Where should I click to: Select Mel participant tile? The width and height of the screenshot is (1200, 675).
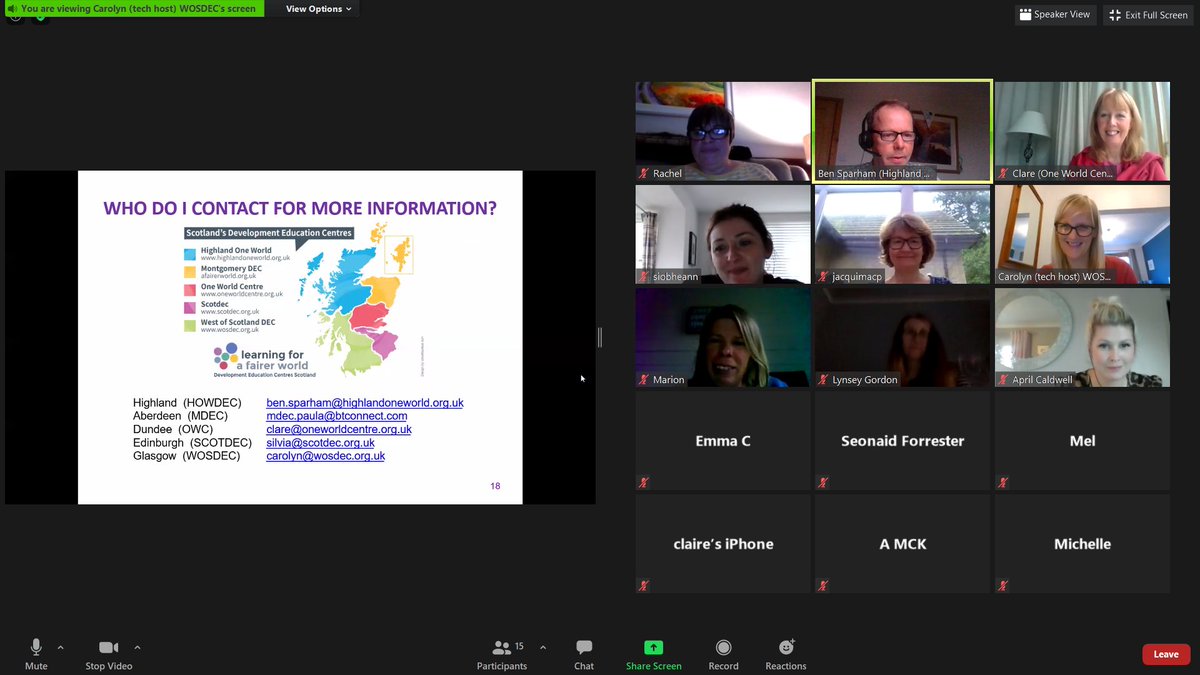pos(1082,440)
